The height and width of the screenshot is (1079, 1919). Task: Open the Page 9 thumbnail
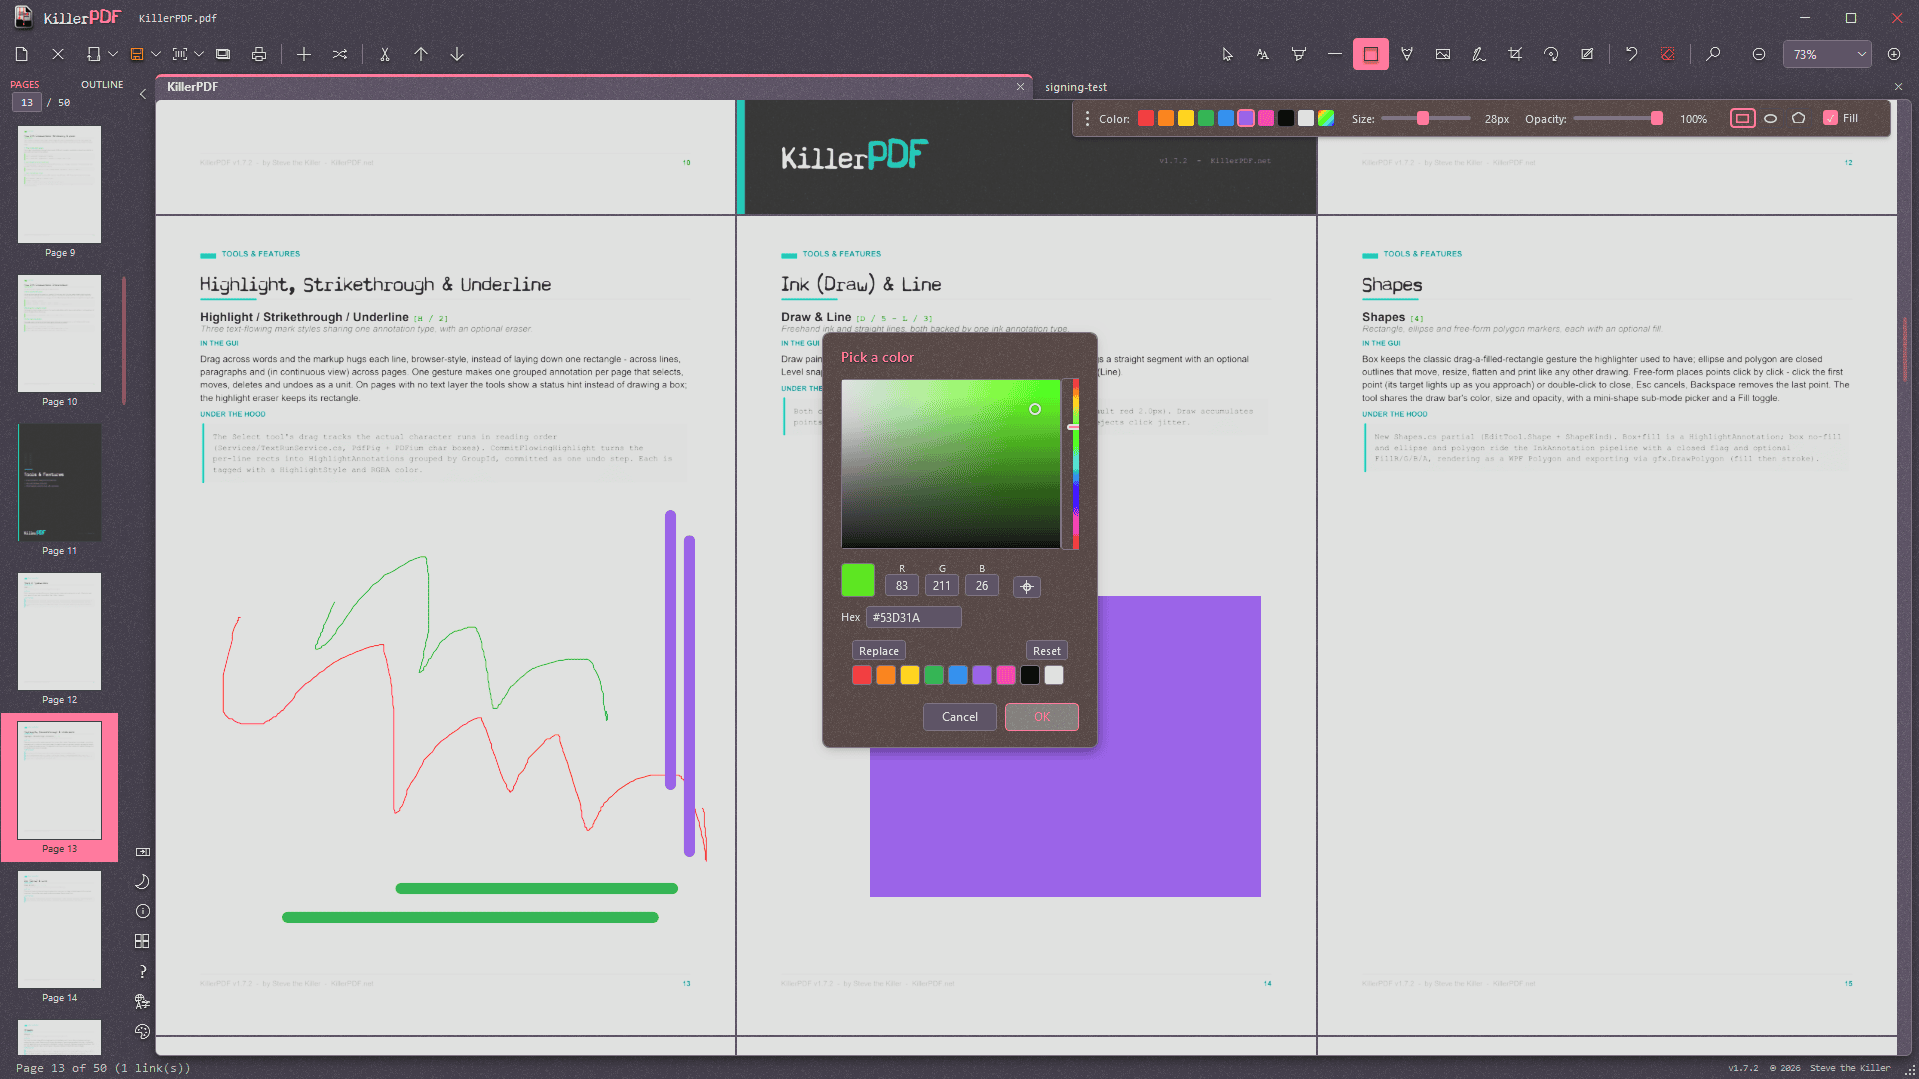click(60, 185)
